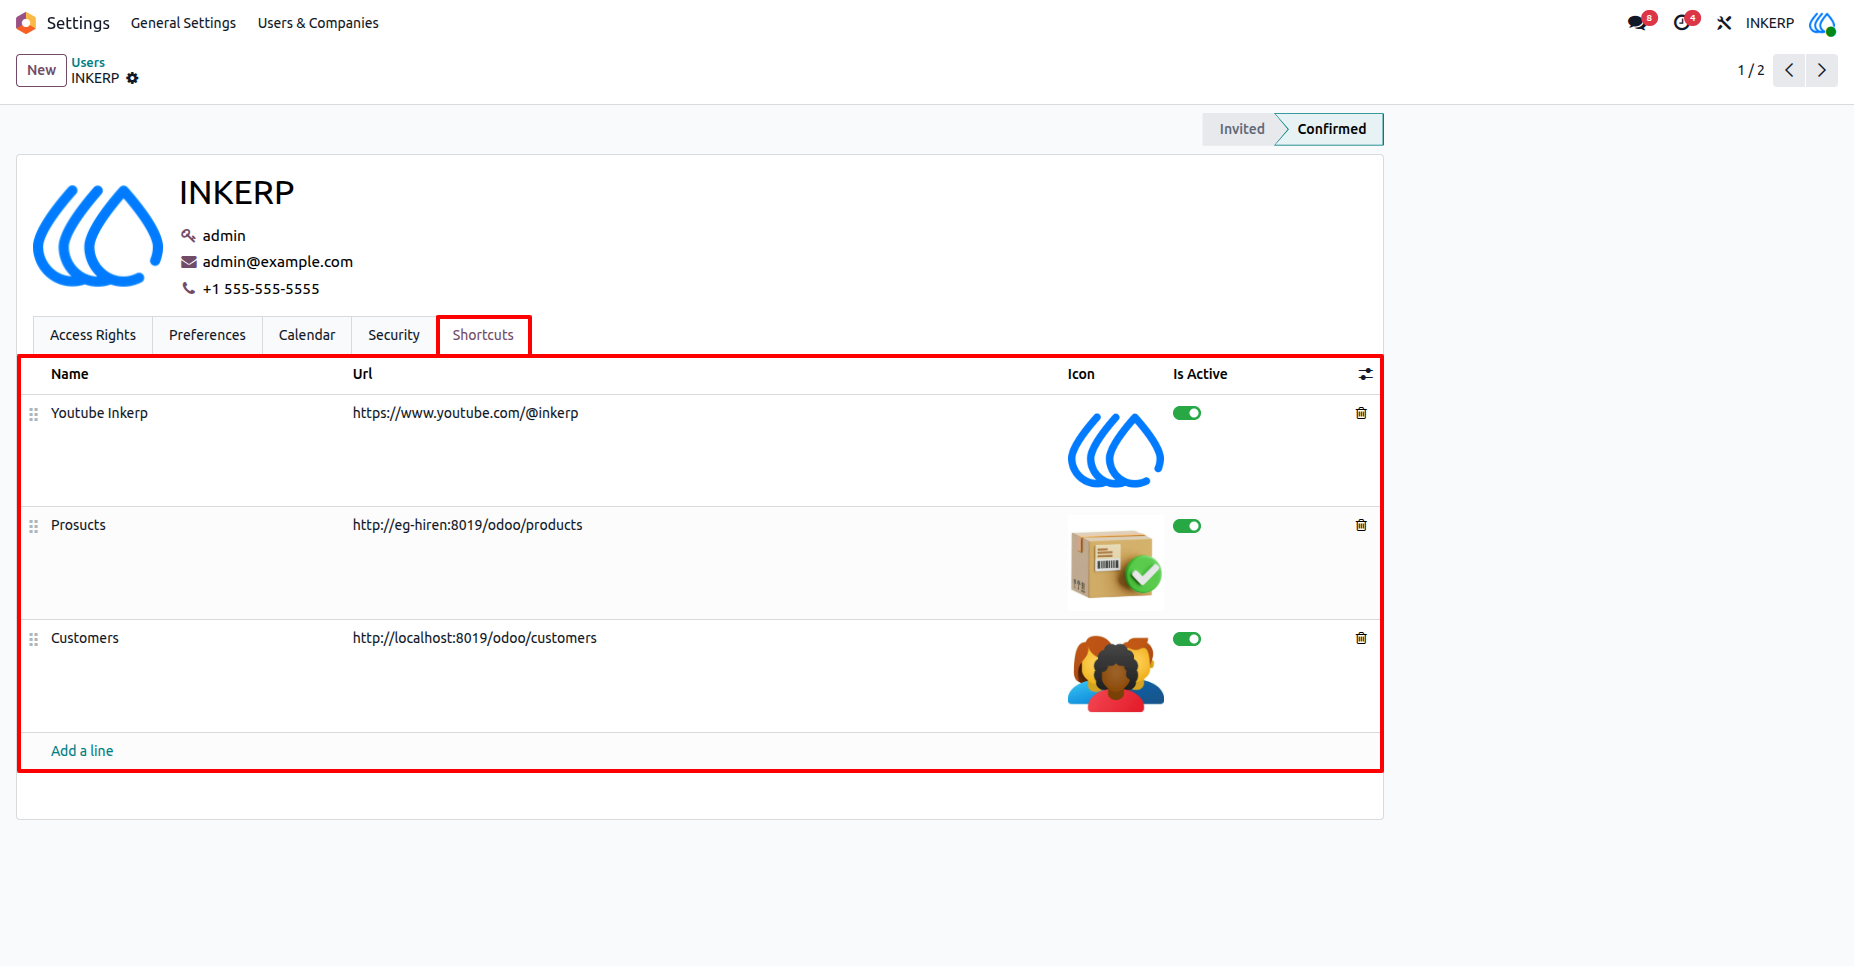Grab the drag handle of Youtube Inkerp row

[34, 414]
